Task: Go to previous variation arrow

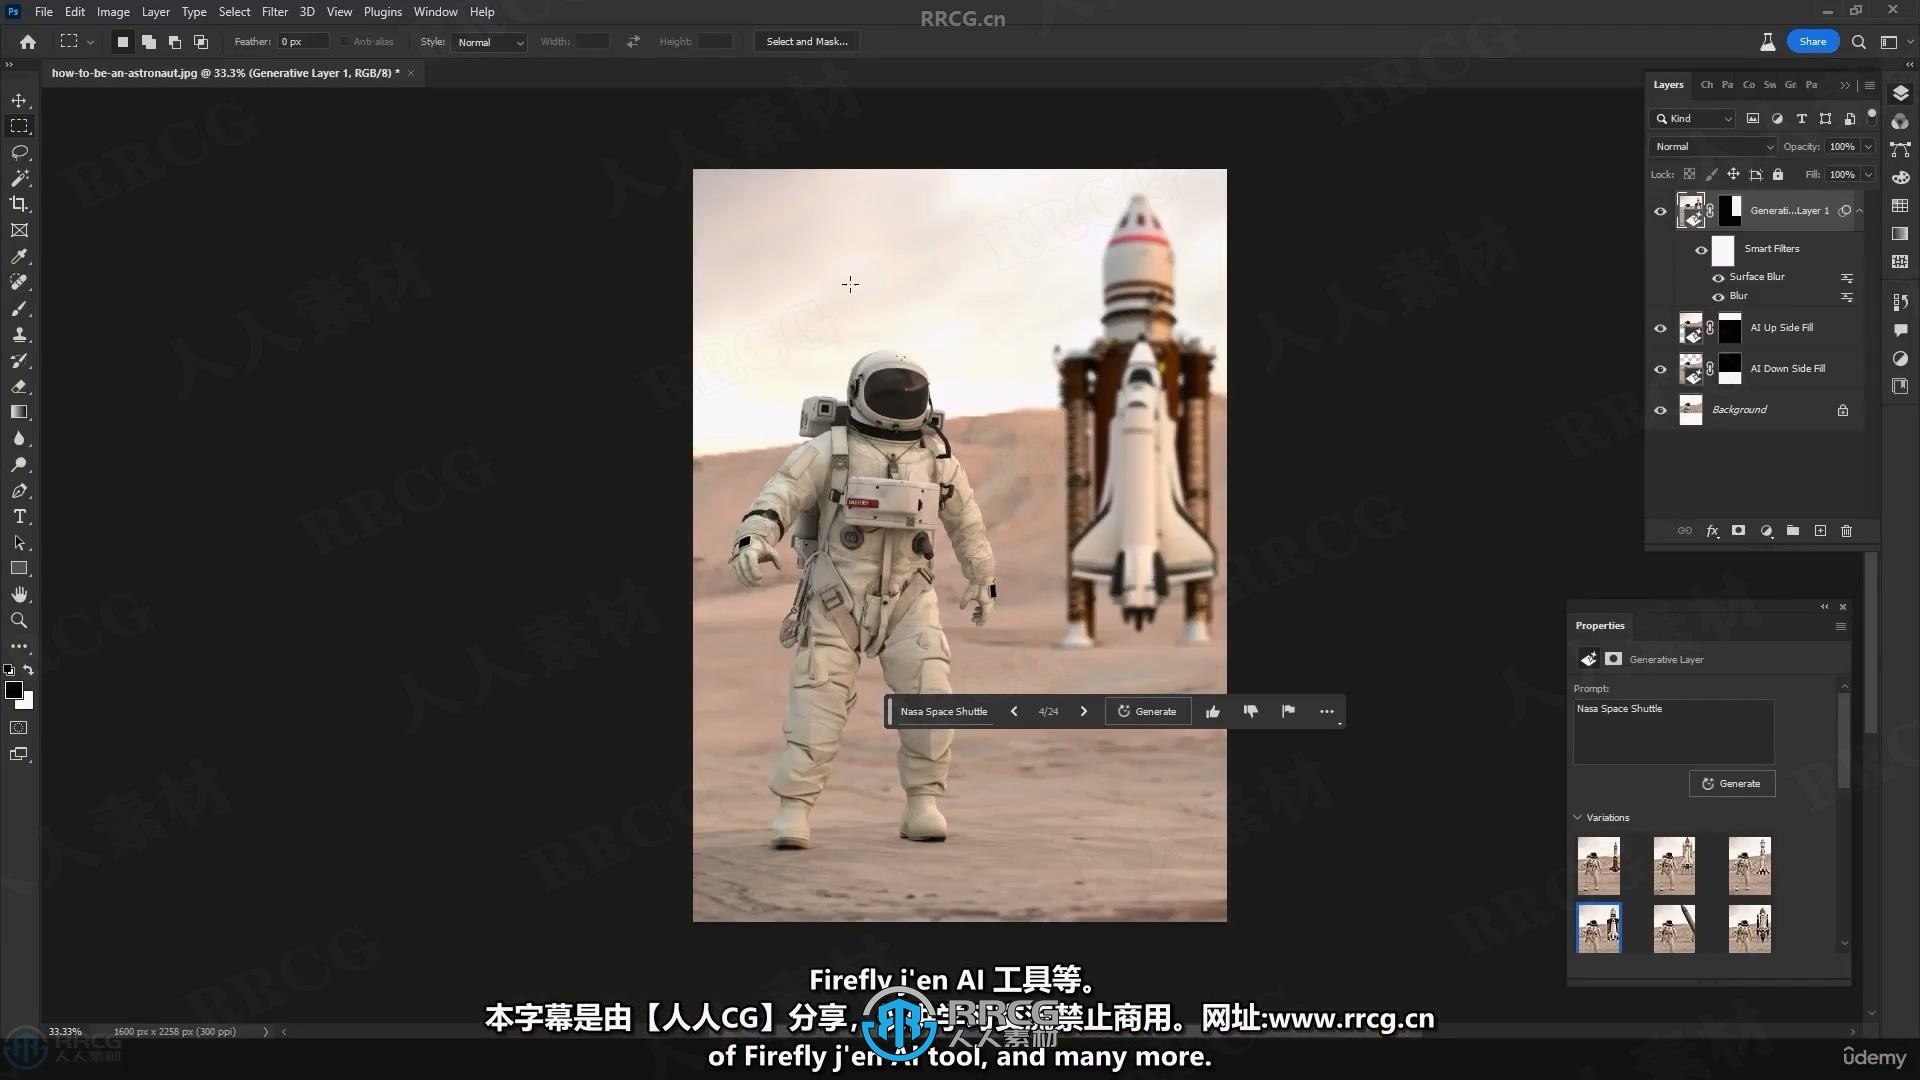Action: coord(1014,711)
